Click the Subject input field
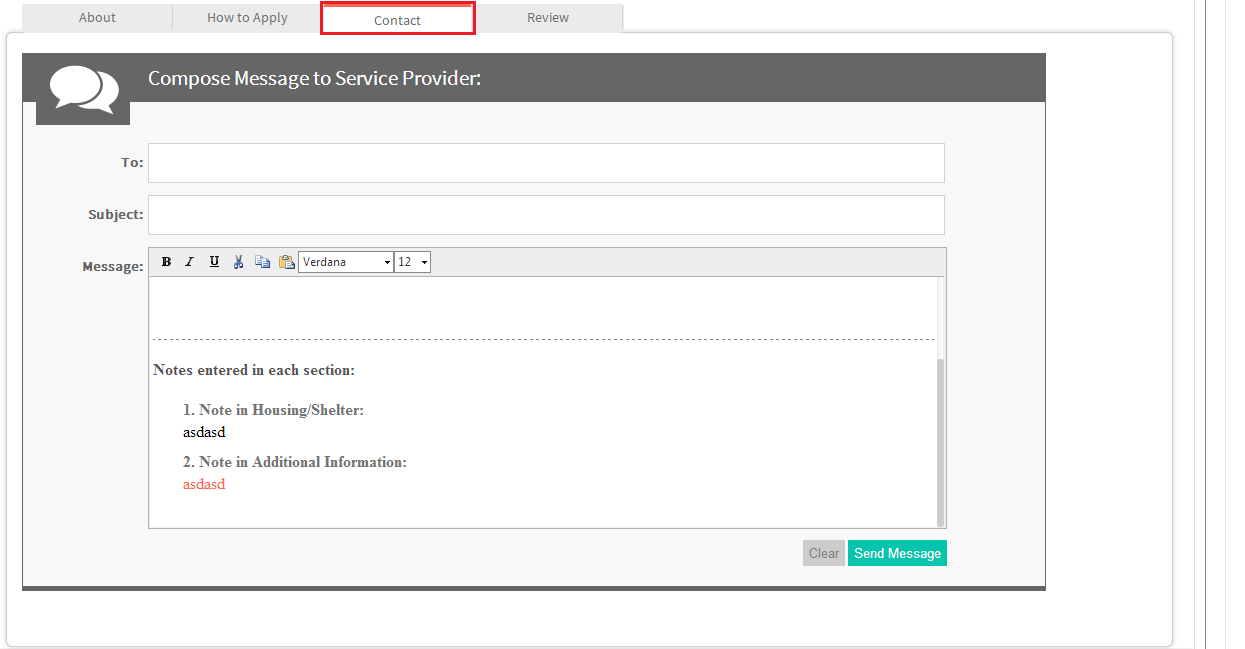 click(x=546, y=215)
